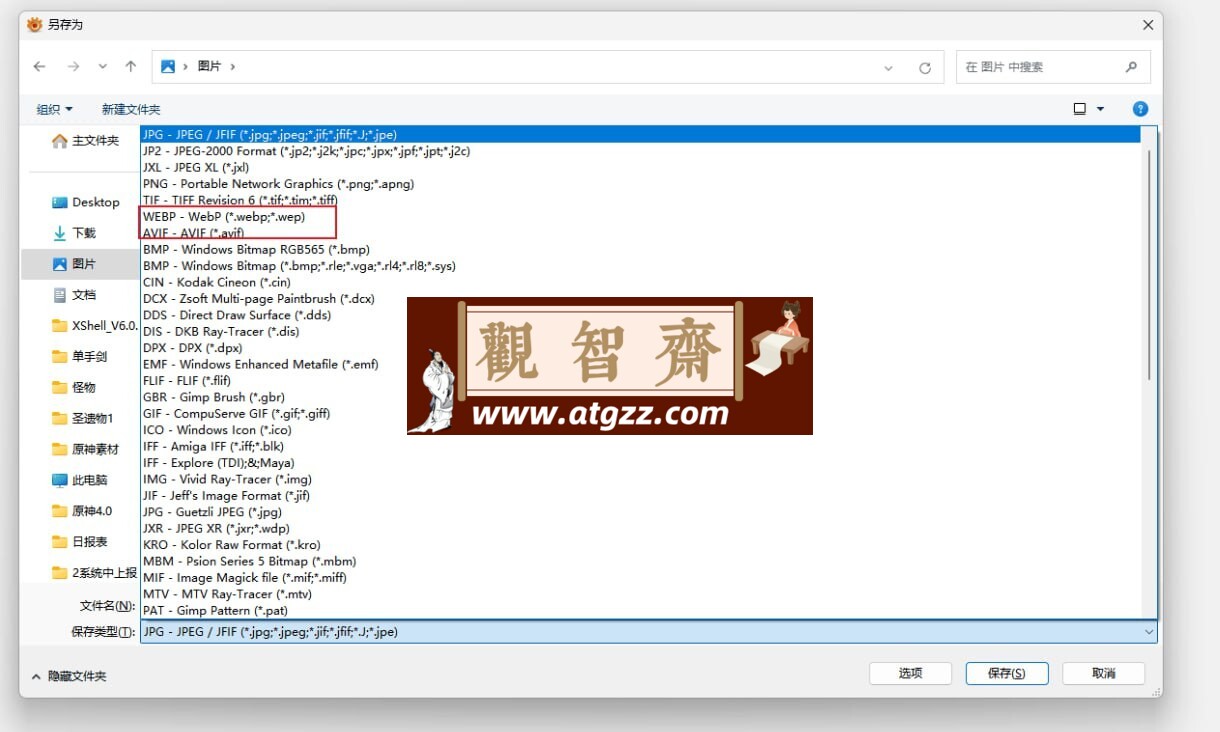Open 2系统中上报 folder in sidebar
This screenshot has height=732, width=1220.
pos(94,573)
